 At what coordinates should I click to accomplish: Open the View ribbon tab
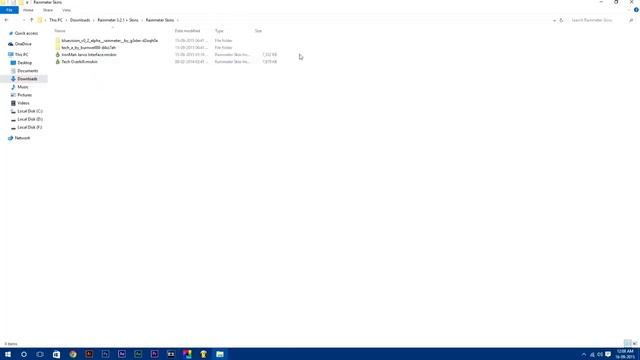pyautogui.click(x=66, y=10)
